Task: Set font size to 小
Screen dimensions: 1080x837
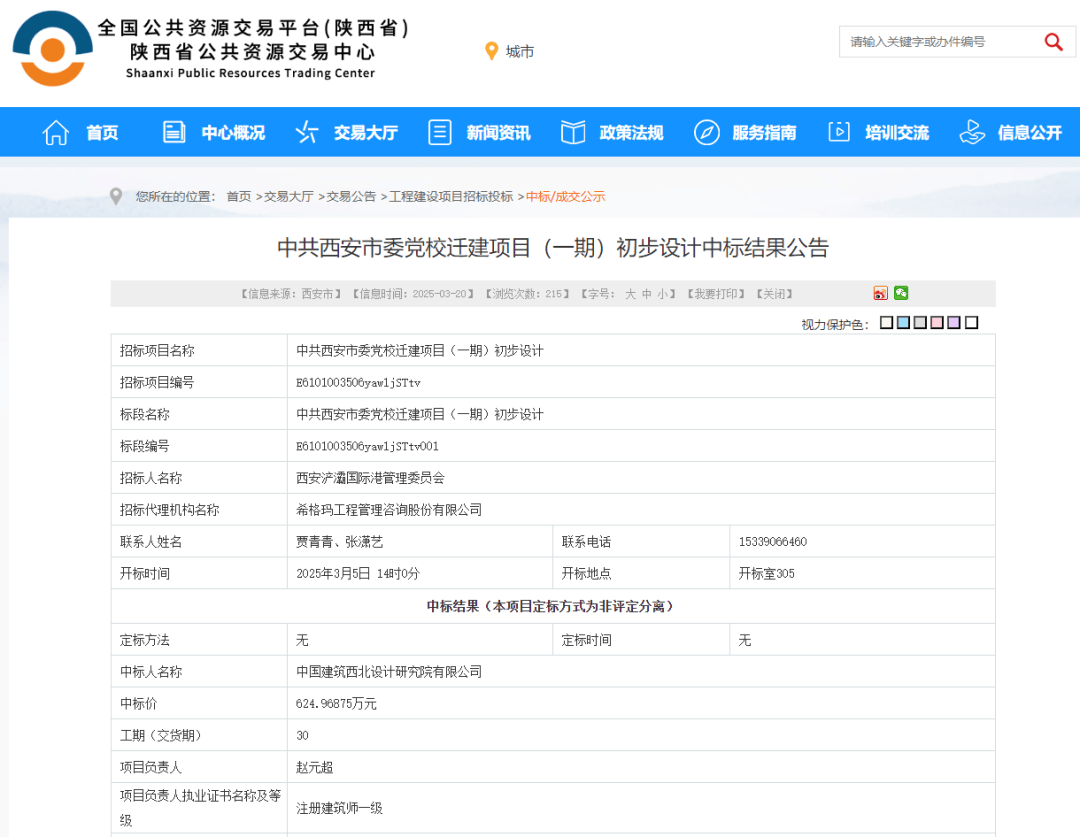Action: tap(663, 294)
